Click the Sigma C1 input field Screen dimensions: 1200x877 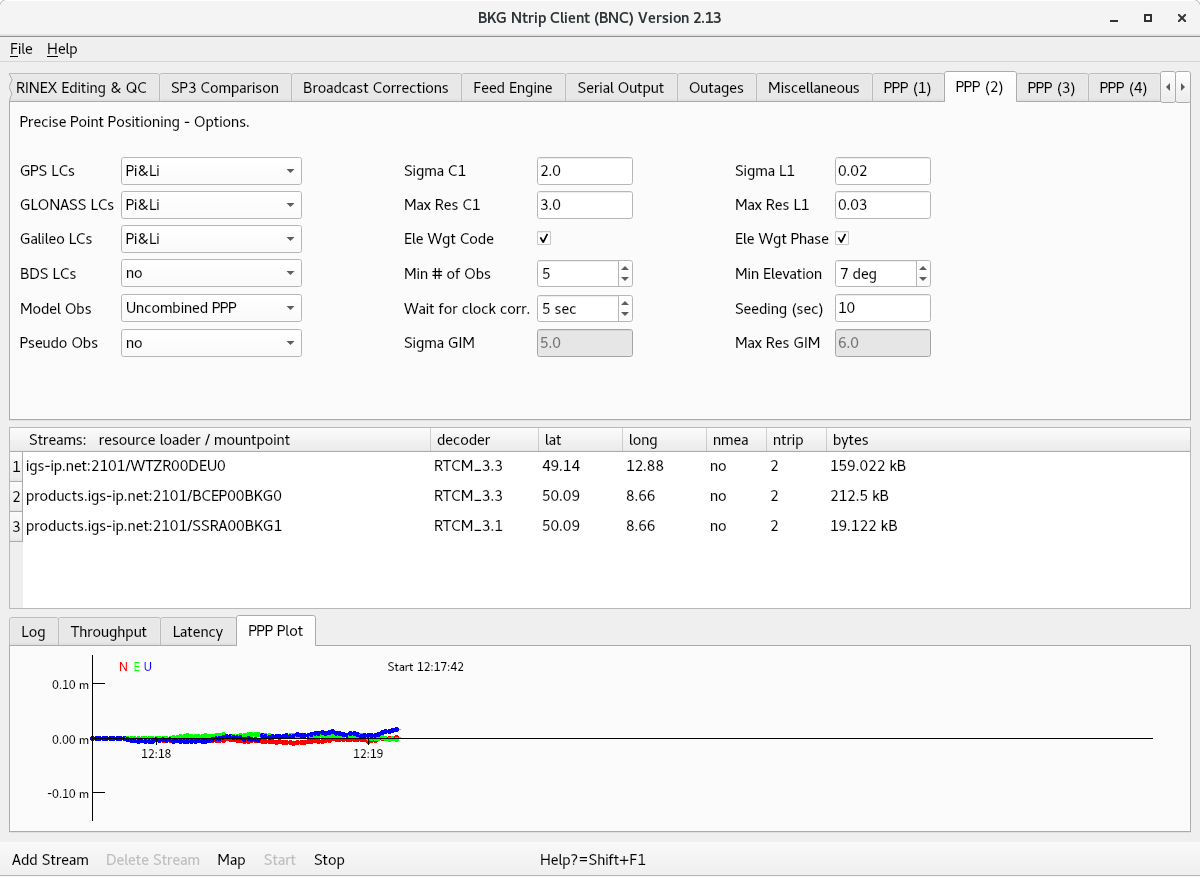coord(584,171)
